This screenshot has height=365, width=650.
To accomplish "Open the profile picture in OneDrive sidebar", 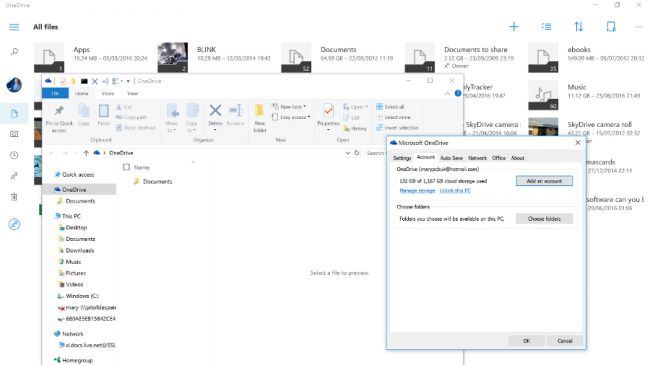I will pyautogui.click(x=14, y=85).
